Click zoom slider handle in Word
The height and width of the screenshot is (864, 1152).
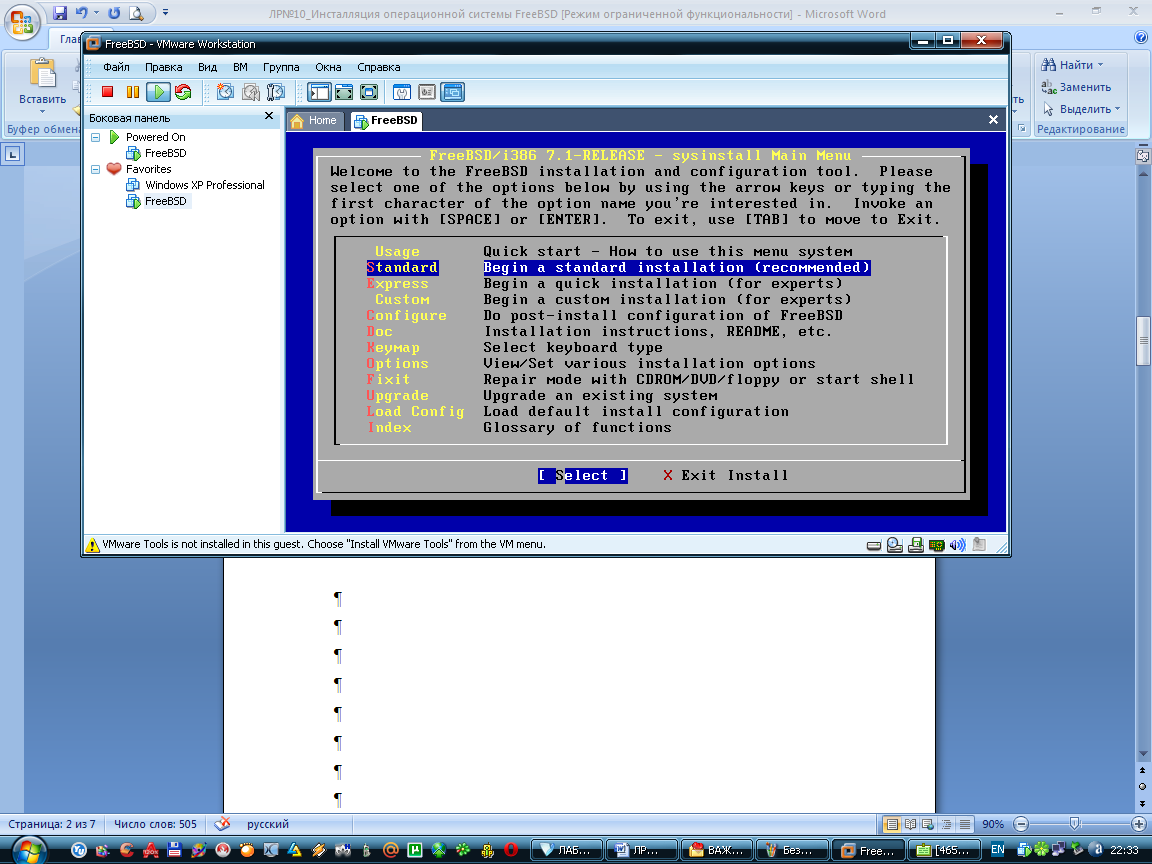[x=1074, y=824]
